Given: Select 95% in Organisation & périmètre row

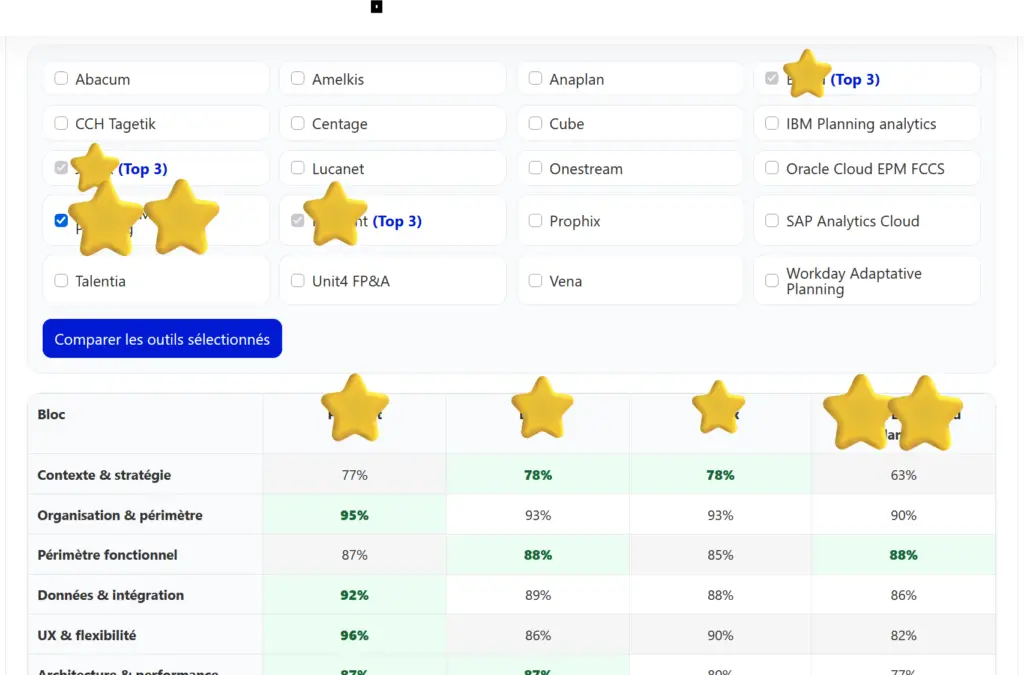Looking at the screenshot, I should pyautogui.click(x=355, y=515).
